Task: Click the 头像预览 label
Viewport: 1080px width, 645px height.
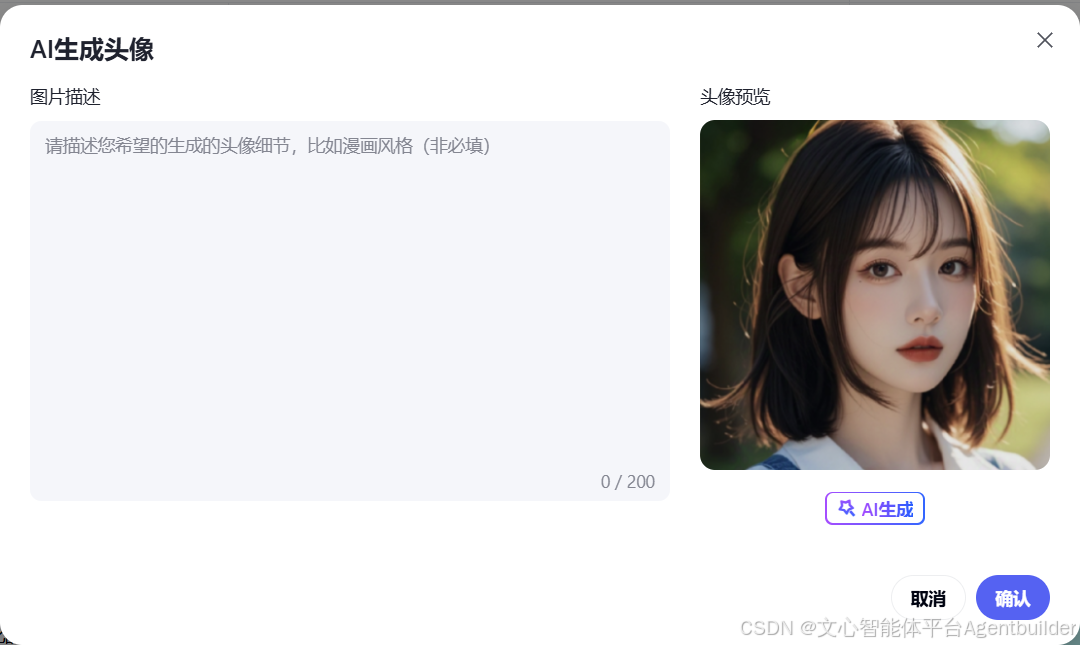Action: pyautogui.click(x=735, y=97)
